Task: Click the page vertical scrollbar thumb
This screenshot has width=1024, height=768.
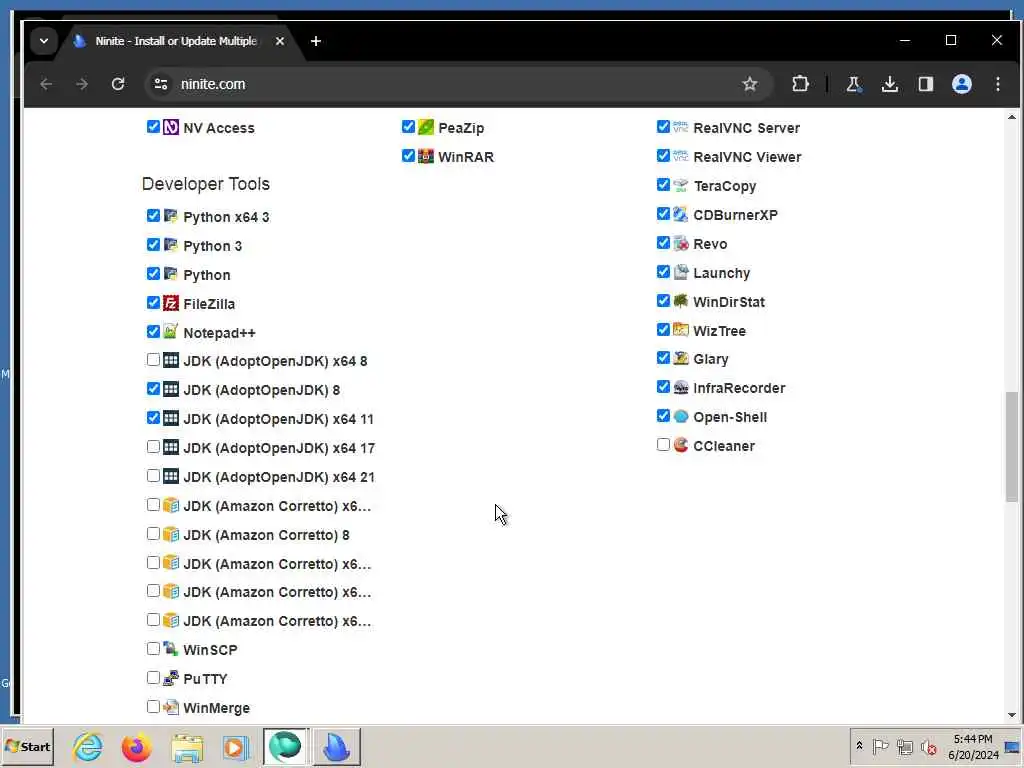Action: point(1012,447)
